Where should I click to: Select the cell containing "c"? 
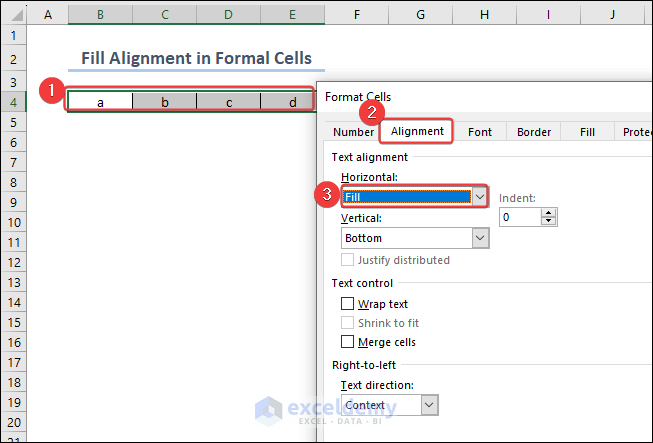coord(228,102)
